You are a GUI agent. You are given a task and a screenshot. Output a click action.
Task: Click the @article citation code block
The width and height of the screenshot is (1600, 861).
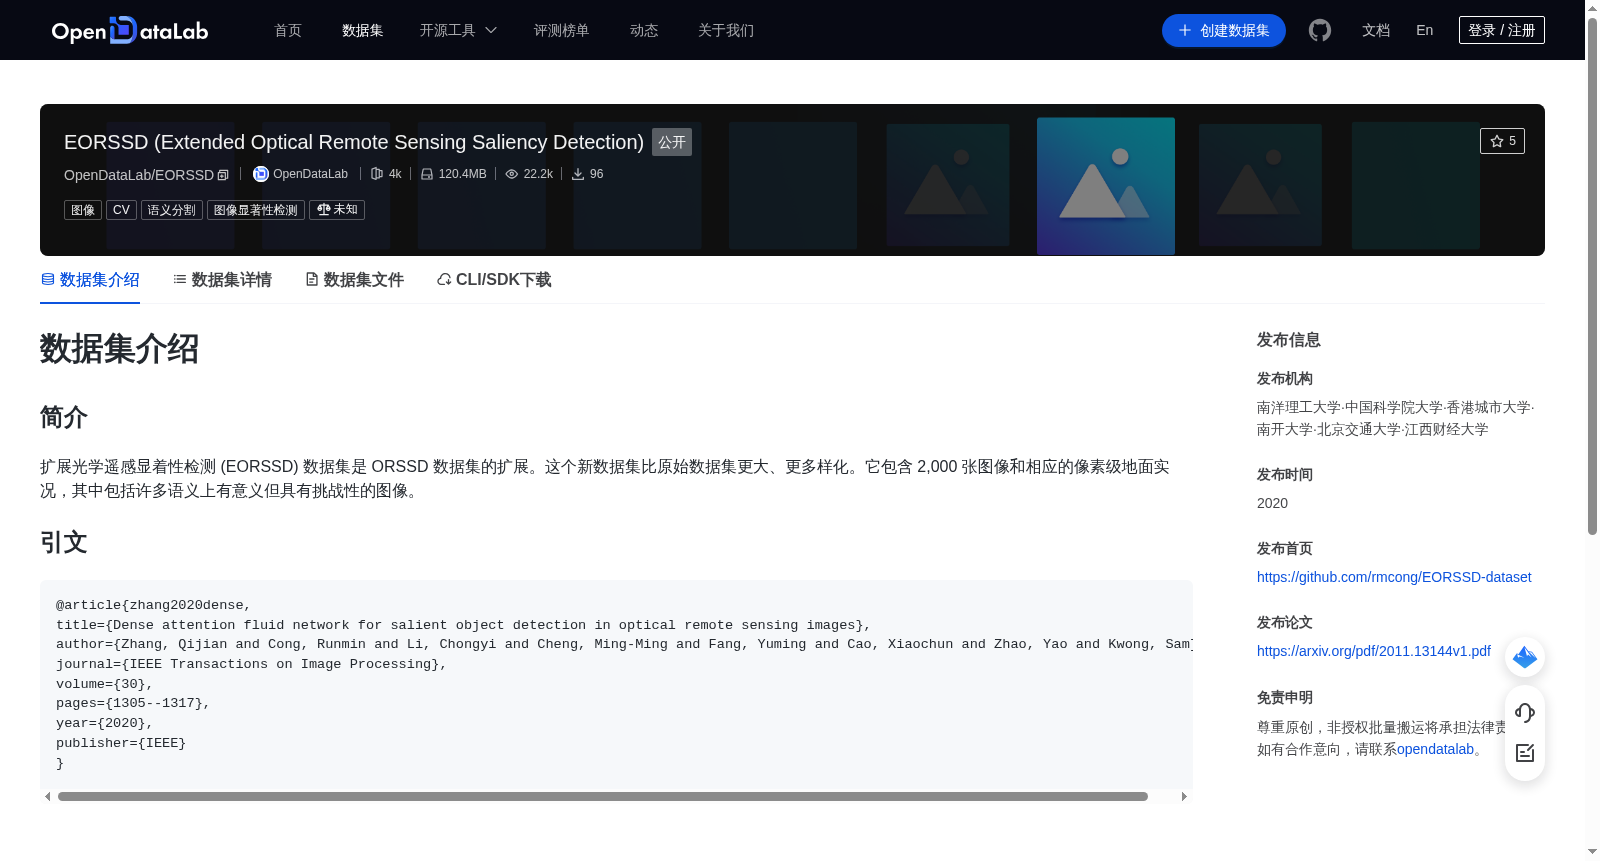coord(616,684)
